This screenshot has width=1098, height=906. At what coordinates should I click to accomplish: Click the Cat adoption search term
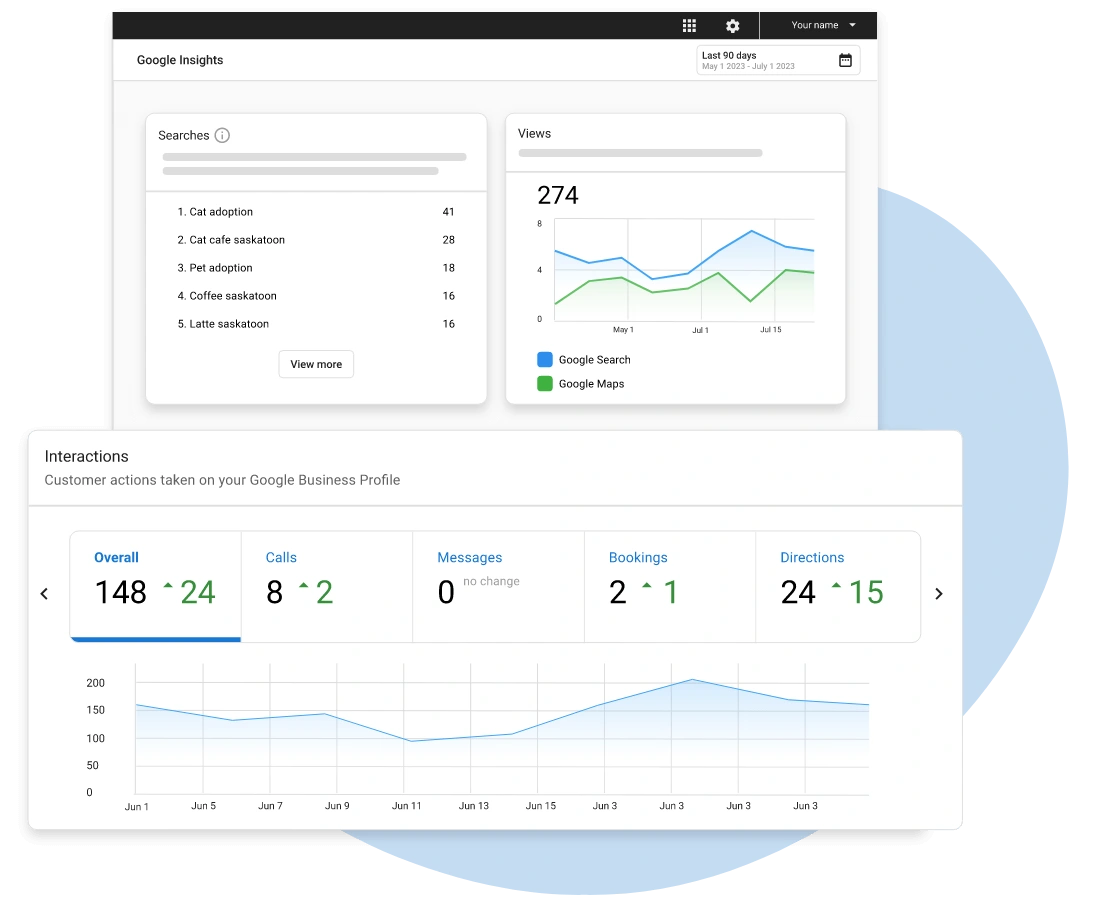(215, 212)
